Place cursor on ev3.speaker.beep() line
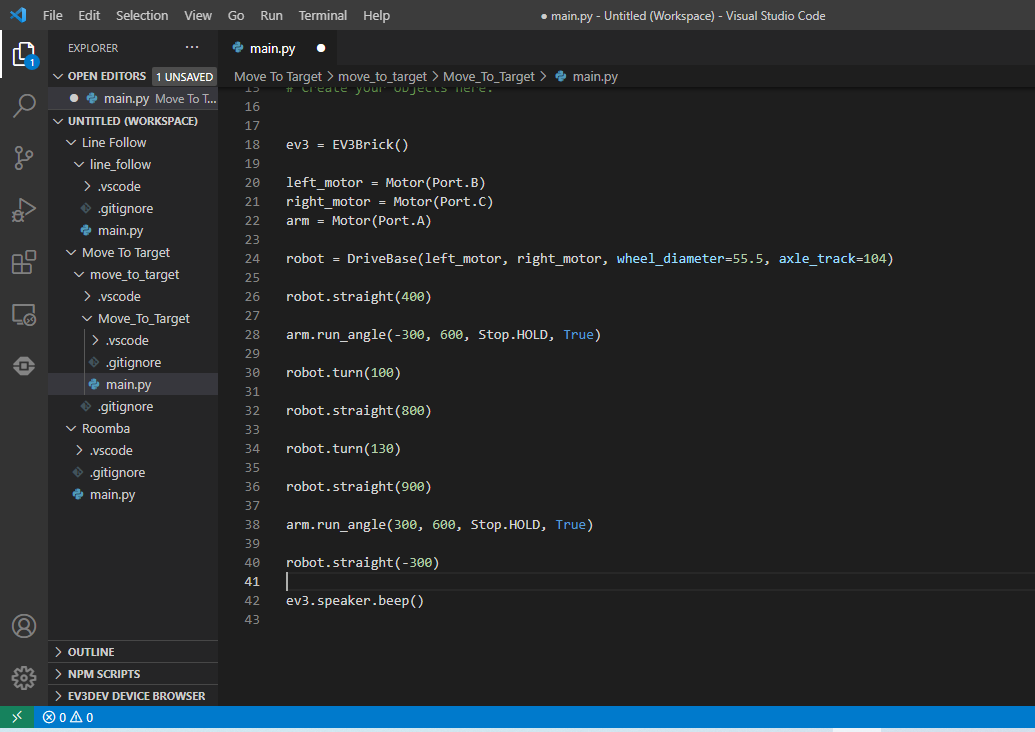1035x732 pixels. pos(355,601)
